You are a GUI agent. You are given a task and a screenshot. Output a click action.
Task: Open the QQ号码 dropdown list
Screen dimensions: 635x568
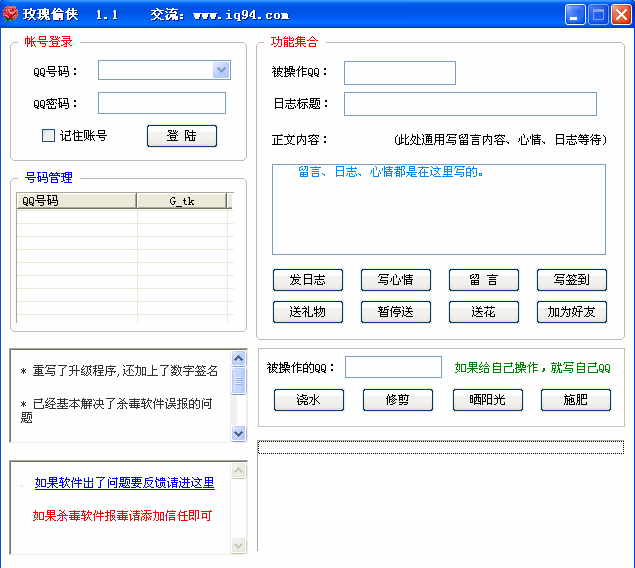point(221,70)
